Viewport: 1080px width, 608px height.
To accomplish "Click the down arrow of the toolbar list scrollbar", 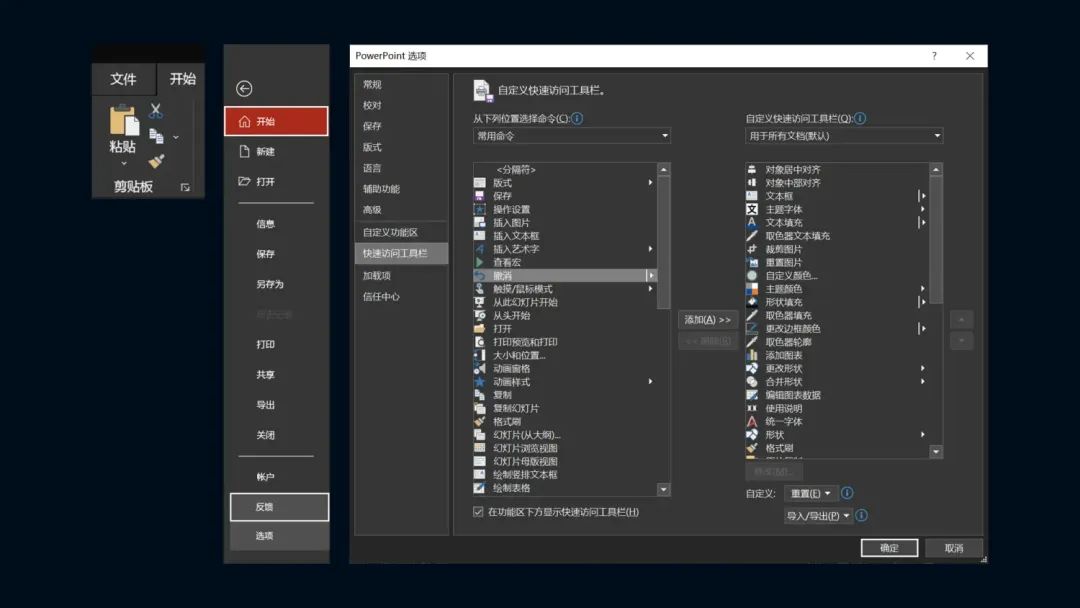I will click(935, 452).
